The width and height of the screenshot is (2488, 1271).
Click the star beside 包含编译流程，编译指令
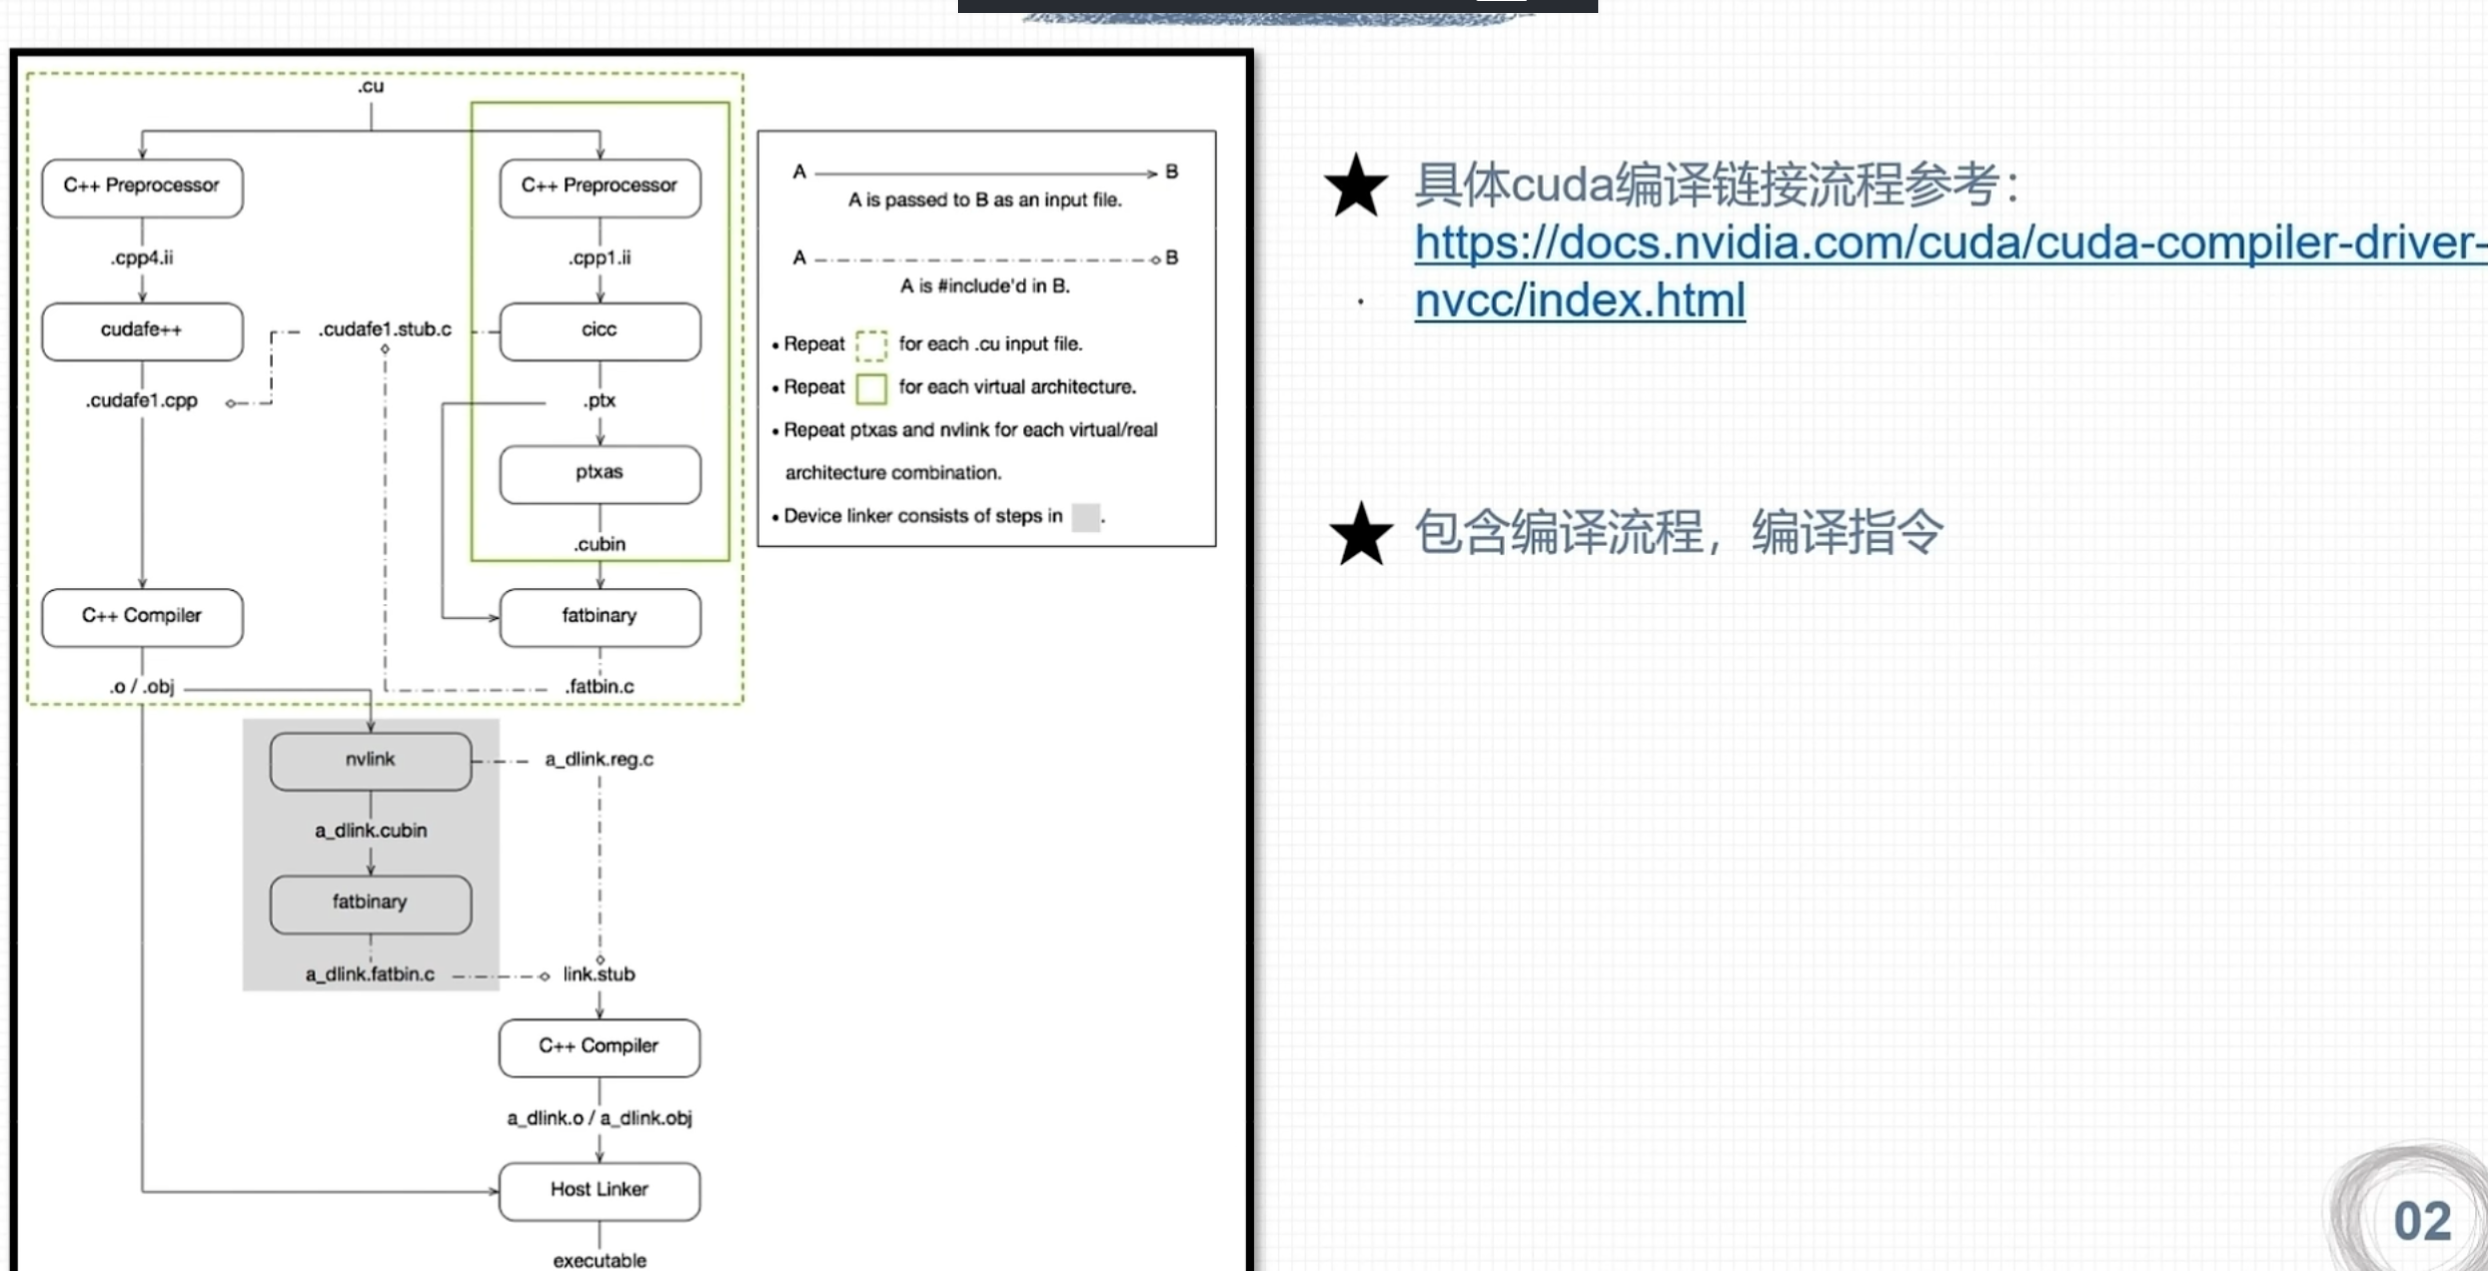pos(1360,534)
